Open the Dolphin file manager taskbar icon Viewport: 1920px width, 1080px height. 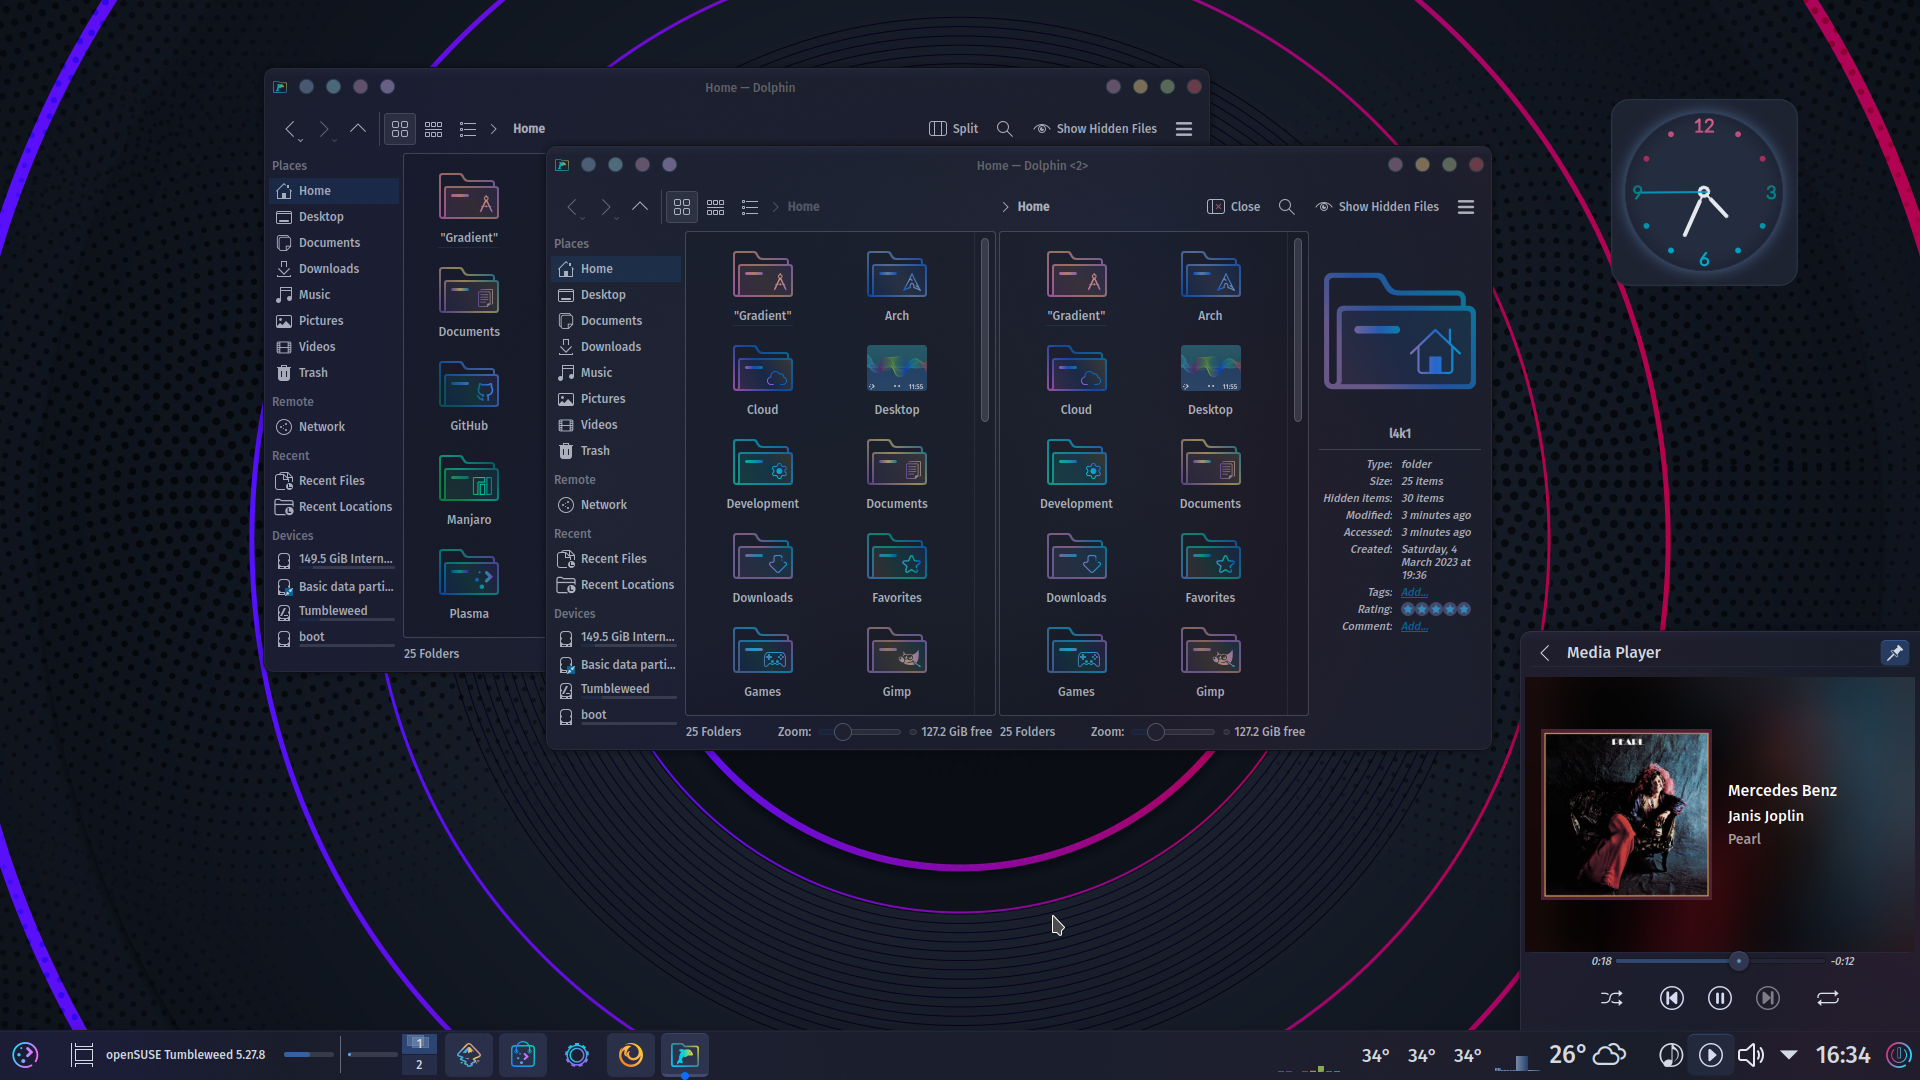pyautogui.click(x=685, y=1055)
